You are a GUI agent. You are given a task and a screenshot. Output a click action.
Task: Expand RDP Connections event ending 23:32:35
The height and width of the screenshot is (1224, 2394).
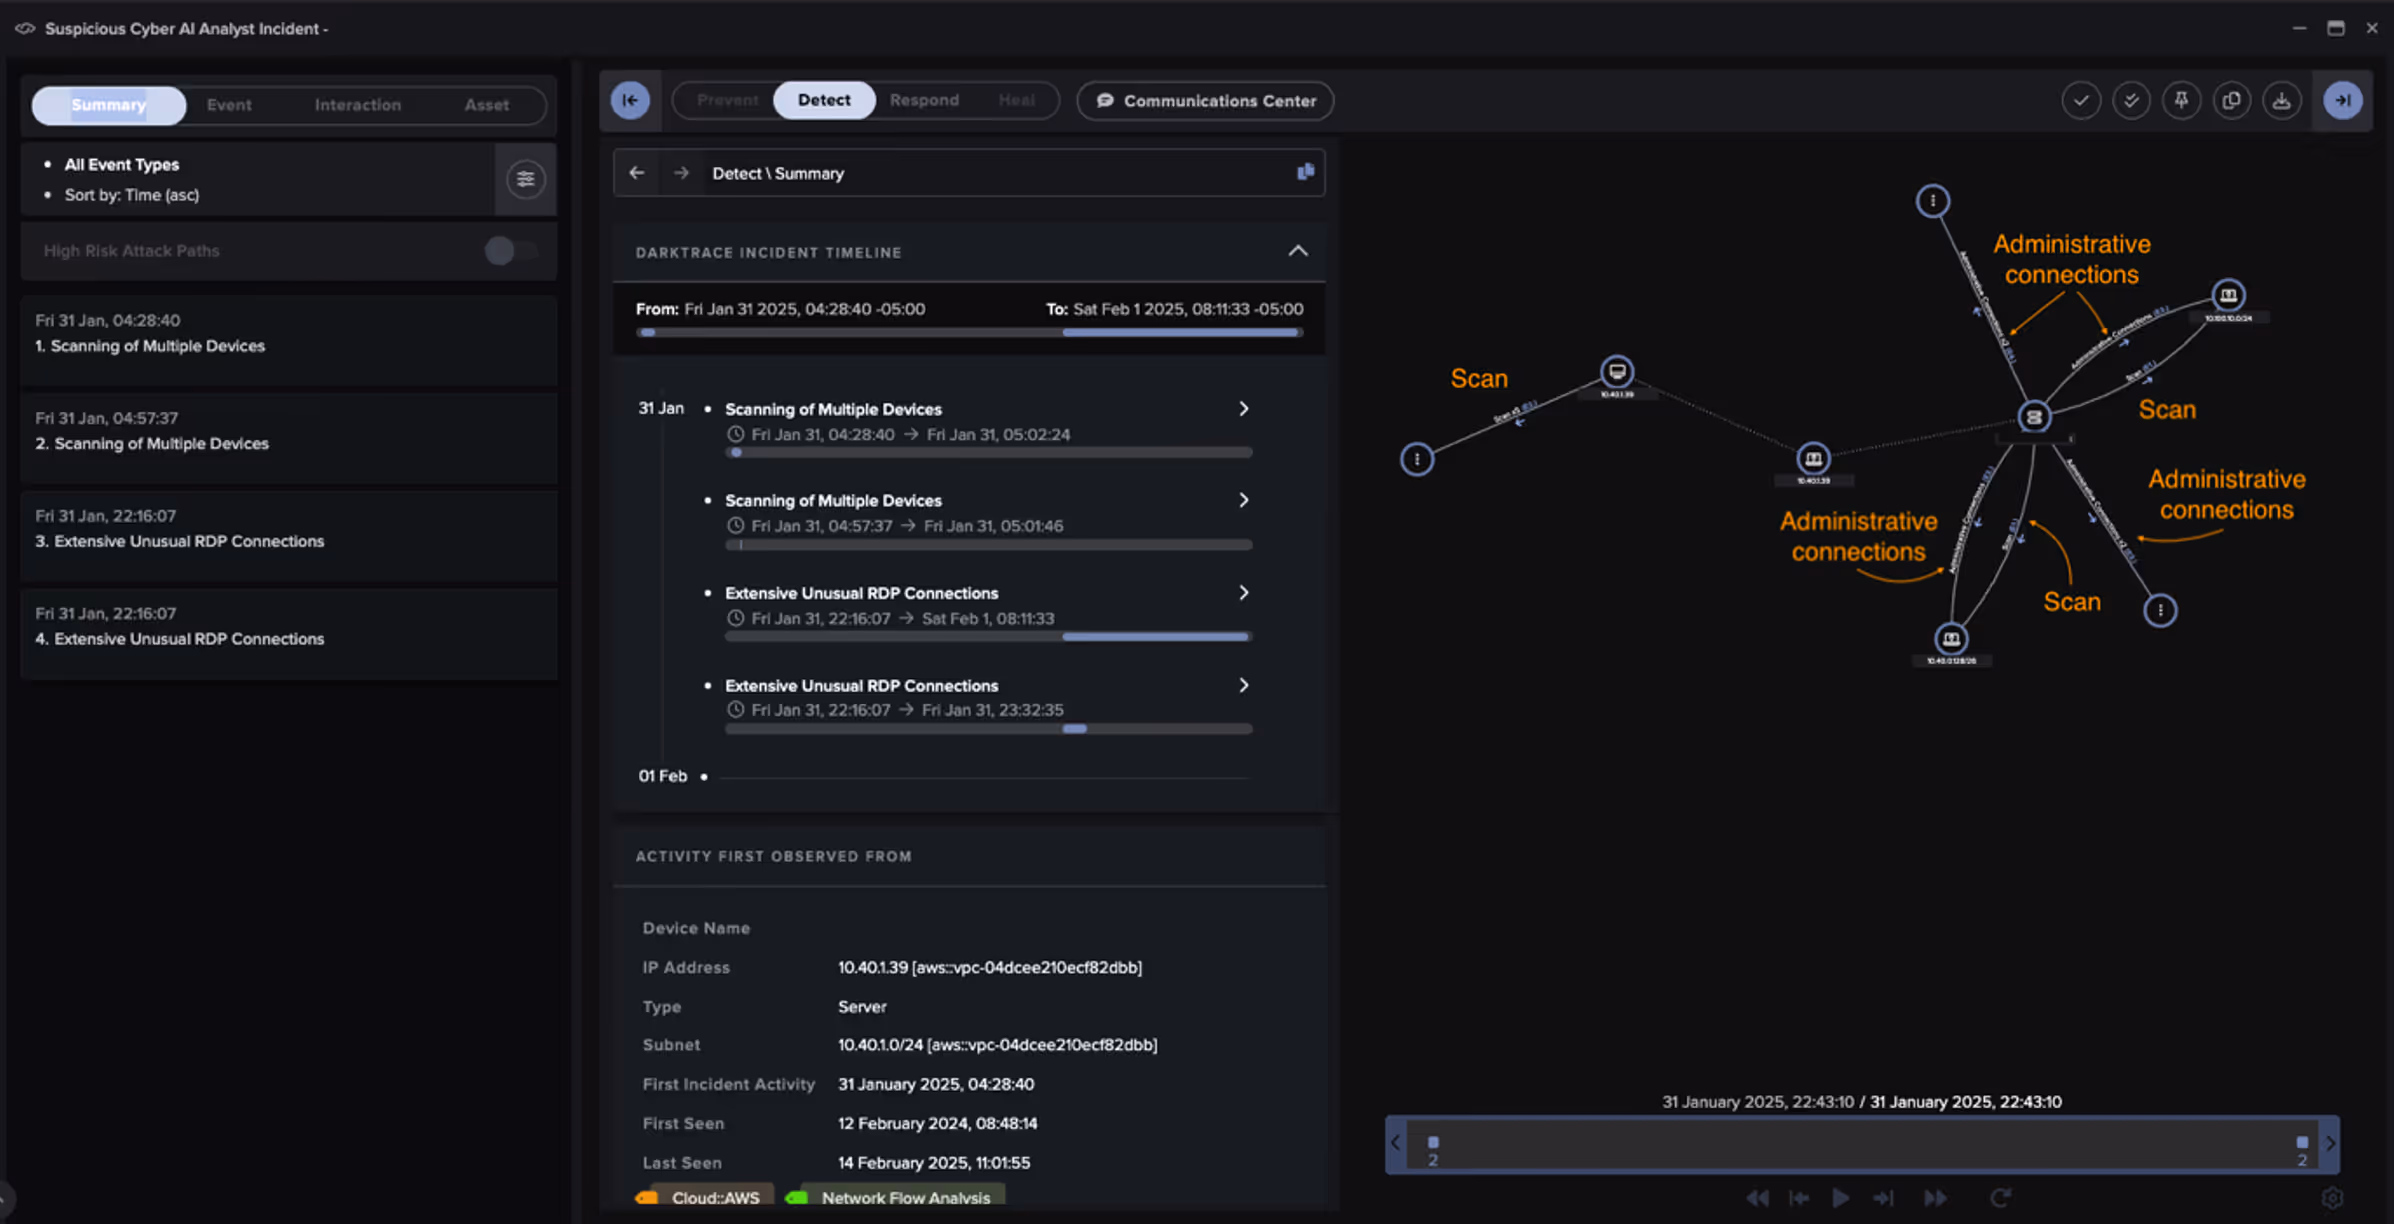tap(1243, 685)
